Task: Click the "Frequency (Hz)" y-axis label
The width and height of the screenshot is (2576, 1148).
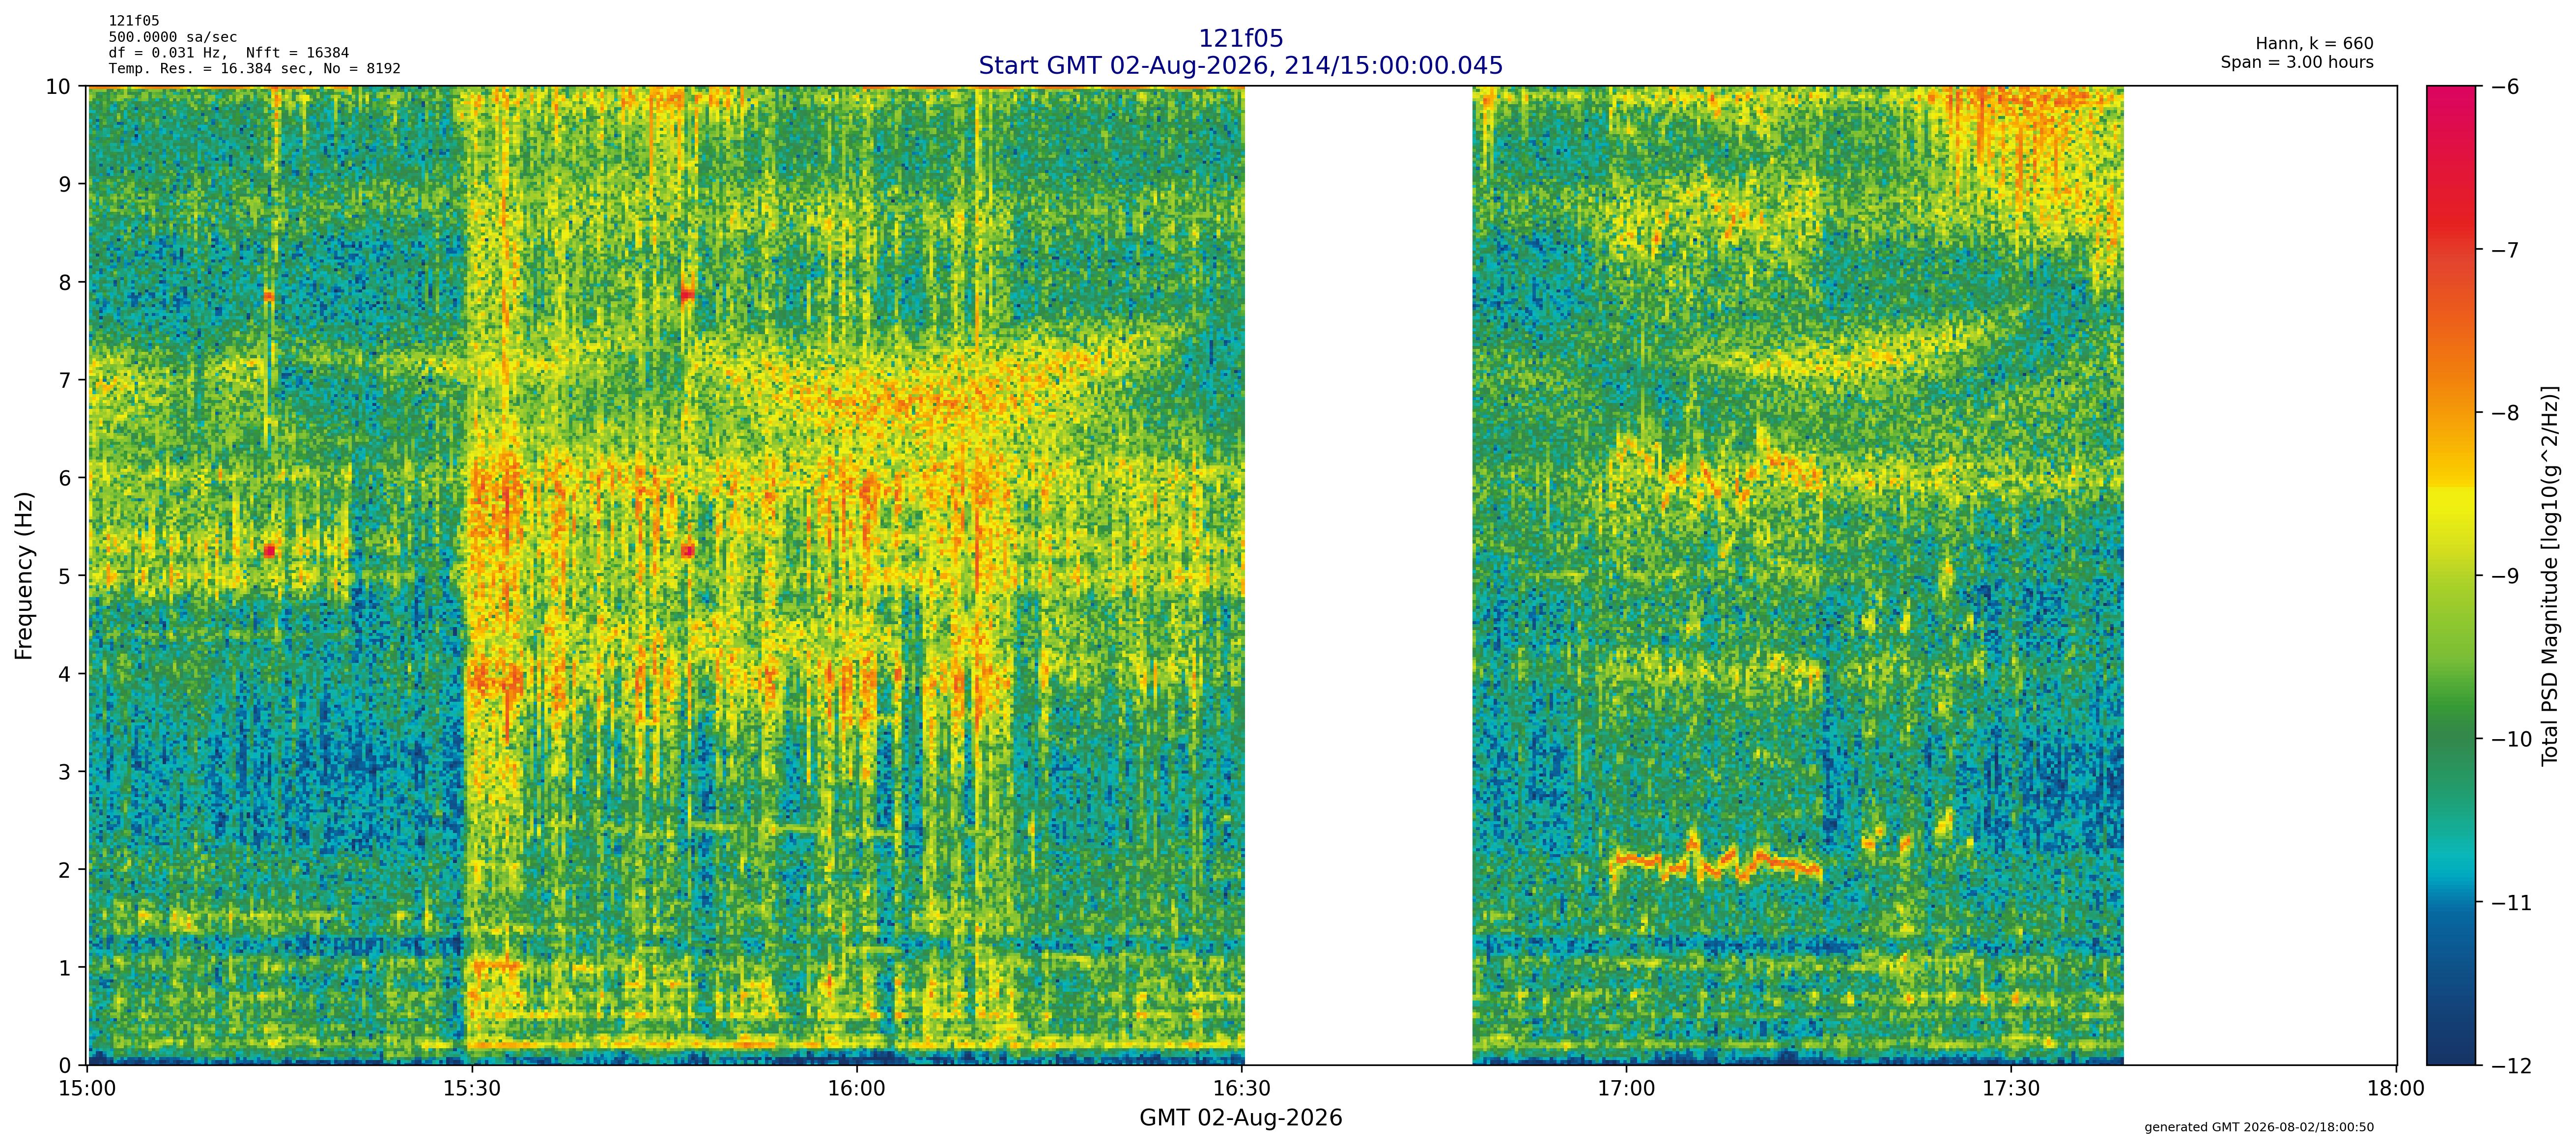Action: (25, 576)
